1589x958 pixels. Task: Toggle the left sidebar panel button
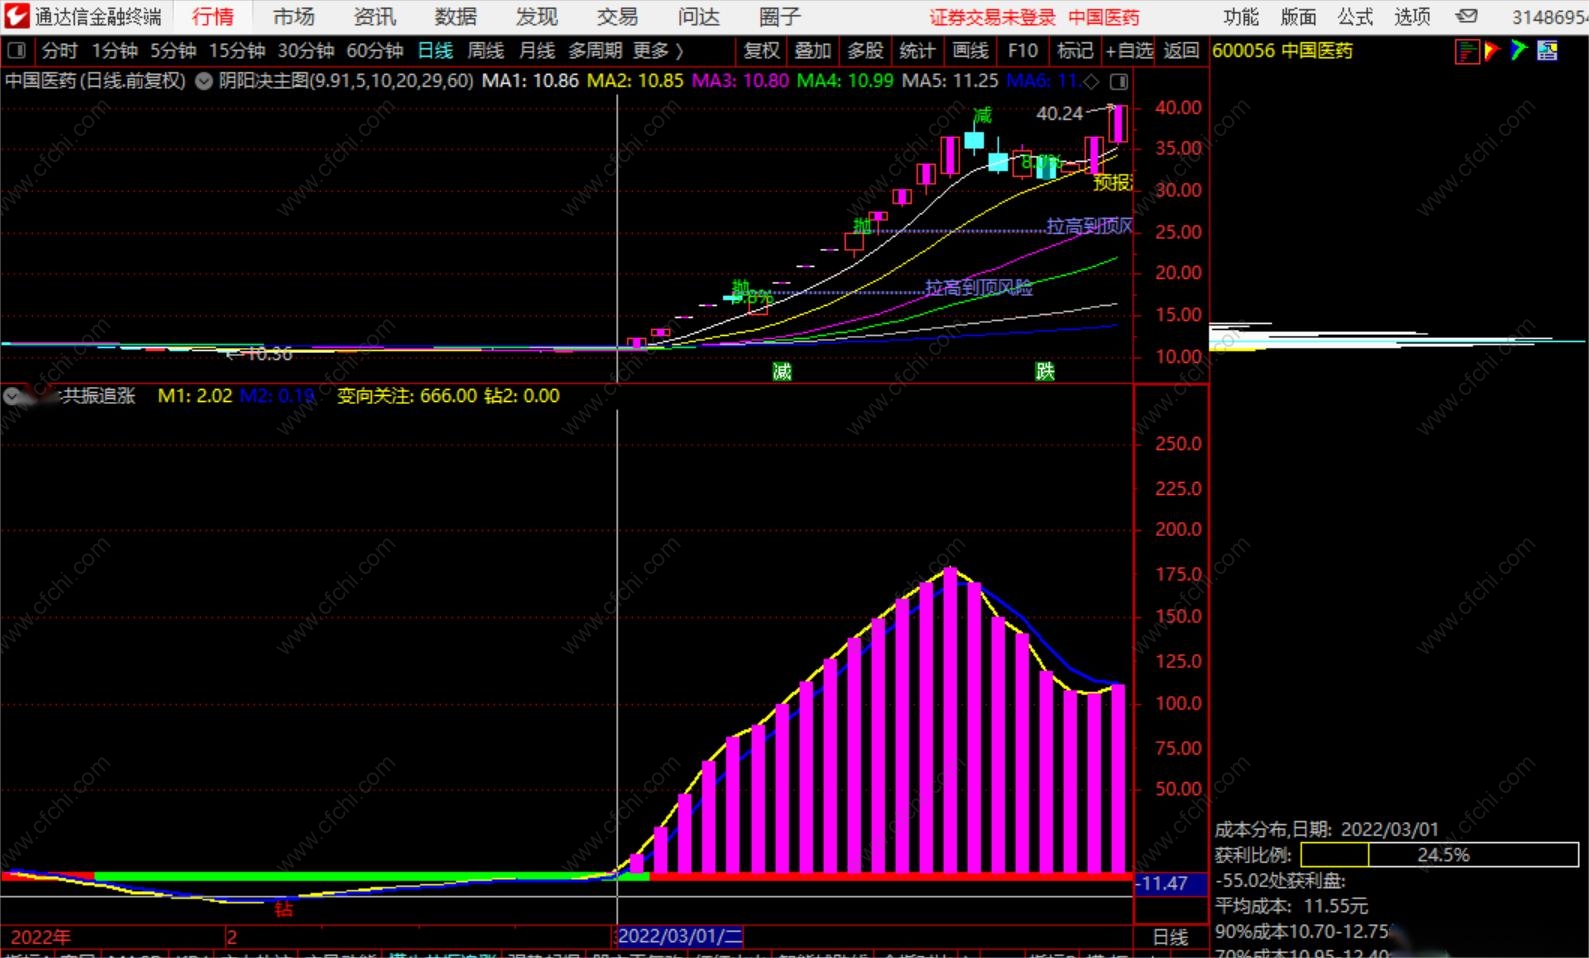(x=17, y=51)
